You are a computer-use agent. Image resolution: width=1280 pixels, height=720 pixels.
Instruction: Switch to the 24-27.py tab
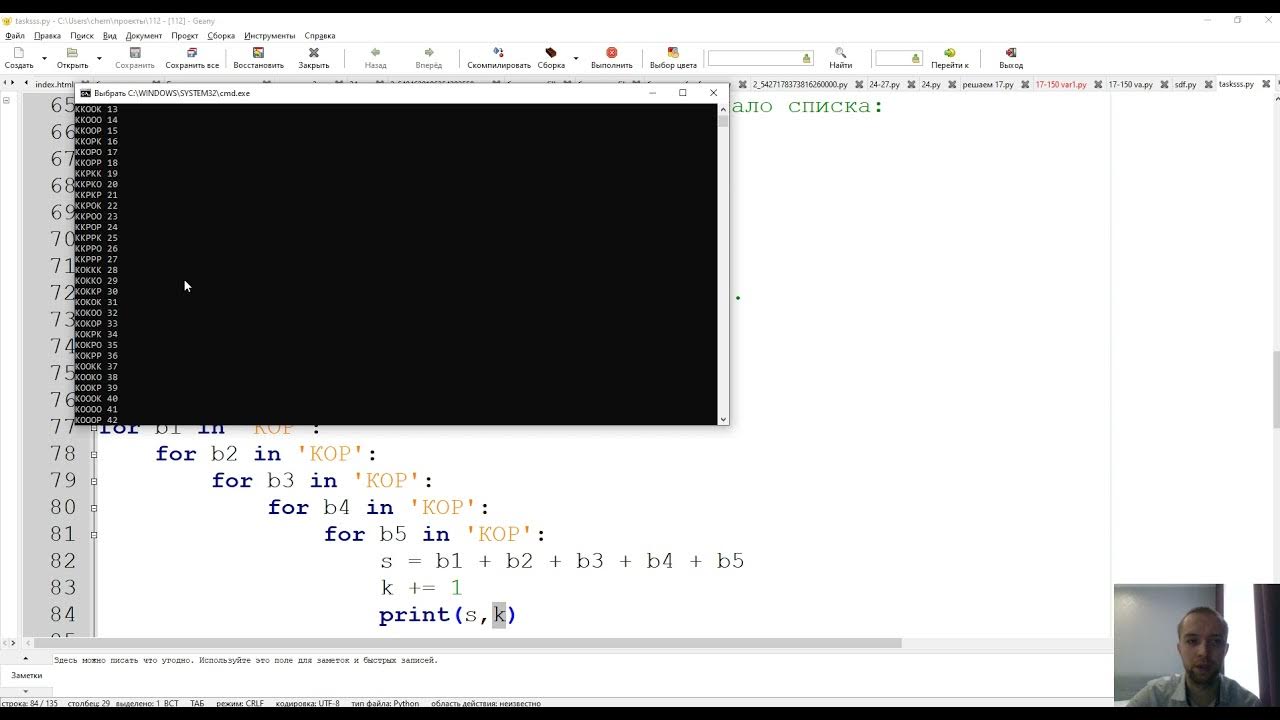(x=885, y=85)
